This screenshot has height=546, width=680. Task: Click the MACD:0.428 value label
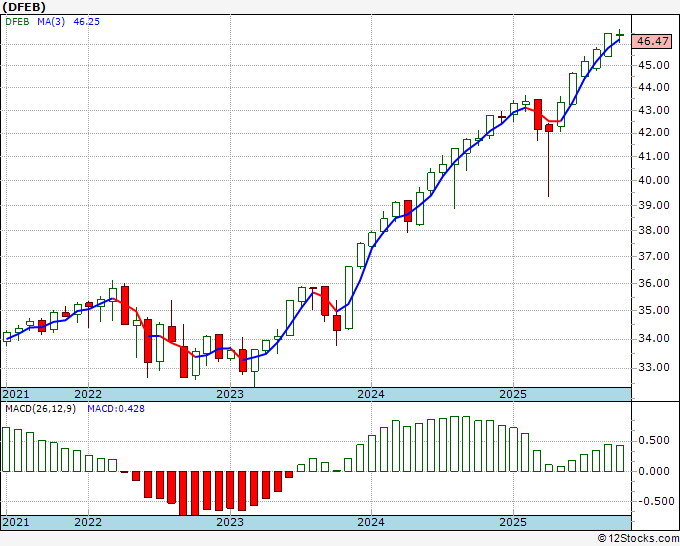click(x=116, y=409)
